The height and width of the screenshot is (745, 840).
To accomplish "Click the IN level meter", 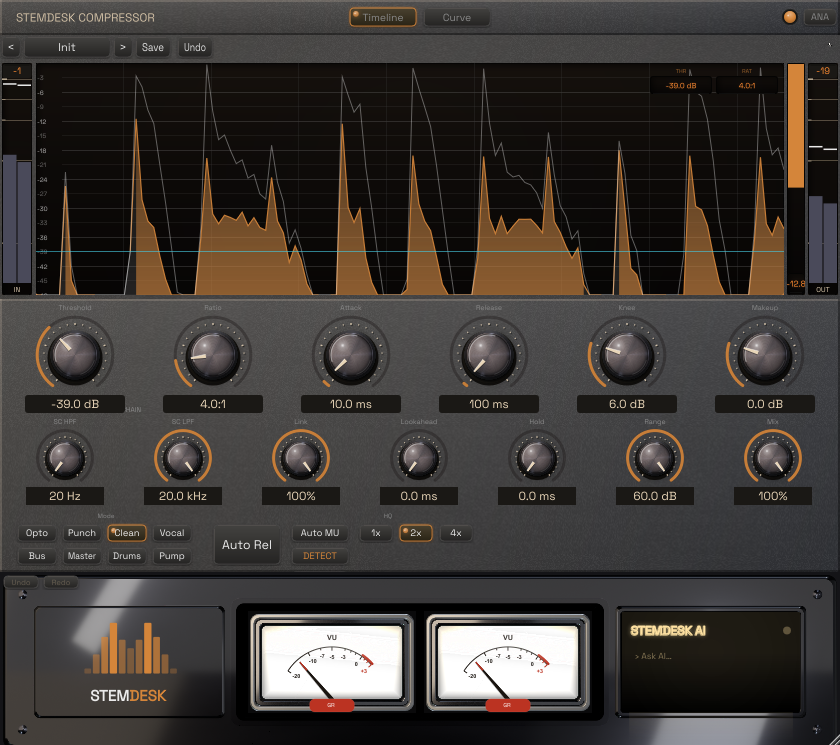I will coord(17,179).
